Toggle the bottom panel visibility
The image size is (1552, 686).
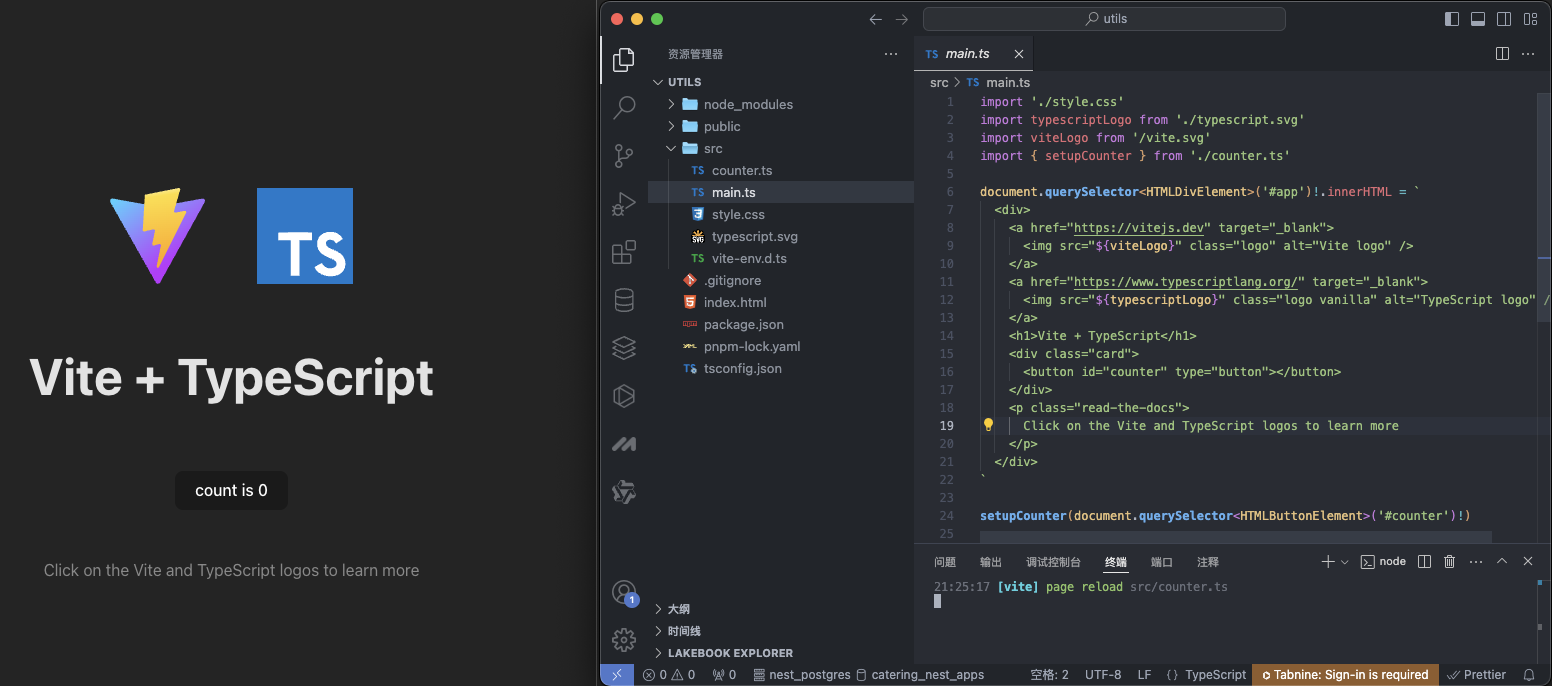coord(1478,19)
